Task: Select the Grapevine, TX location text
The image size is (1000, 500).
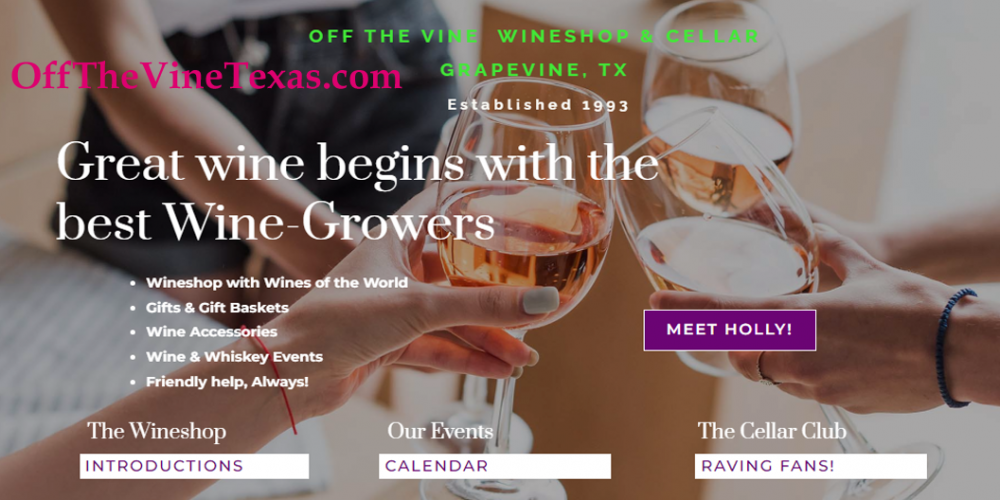Action: click(534, 70)
